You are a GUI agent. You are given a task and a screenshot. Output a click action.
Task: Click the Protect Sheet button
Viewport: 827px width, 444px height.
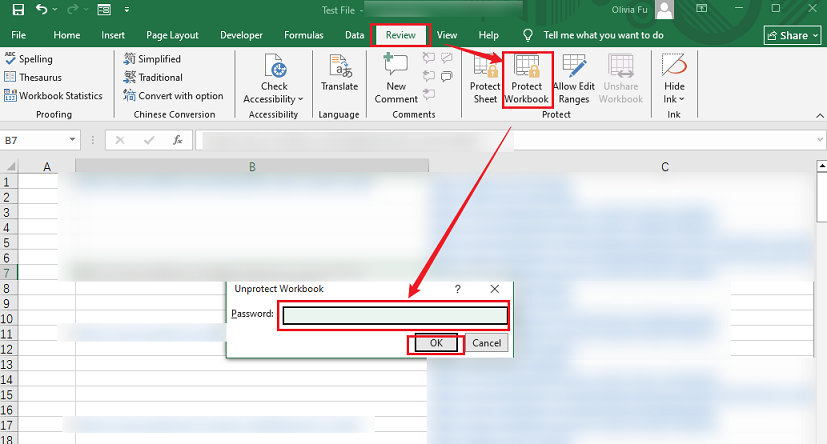(x=485, y=79)
